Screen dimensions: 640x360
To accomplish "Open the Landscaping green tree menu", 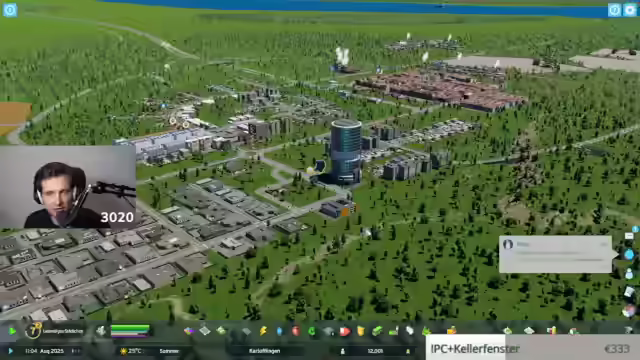I will point(426,330).
